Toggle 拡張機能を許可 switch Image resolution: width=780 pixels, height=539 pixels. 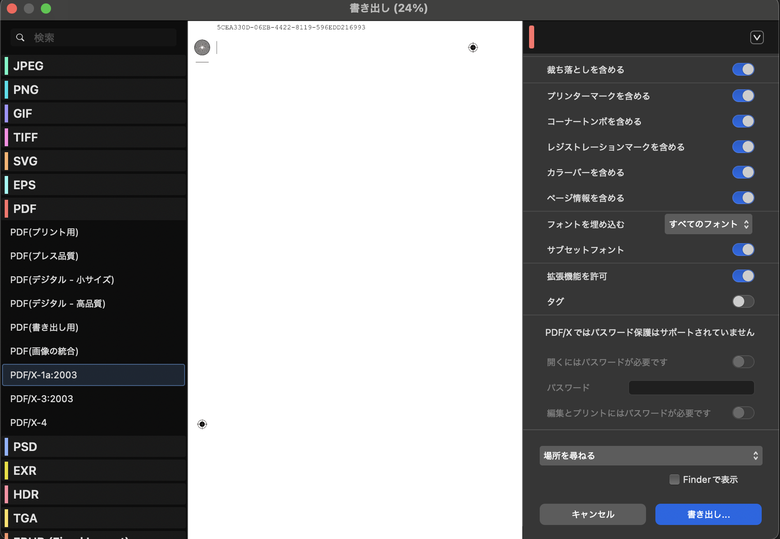click(743, 276)
